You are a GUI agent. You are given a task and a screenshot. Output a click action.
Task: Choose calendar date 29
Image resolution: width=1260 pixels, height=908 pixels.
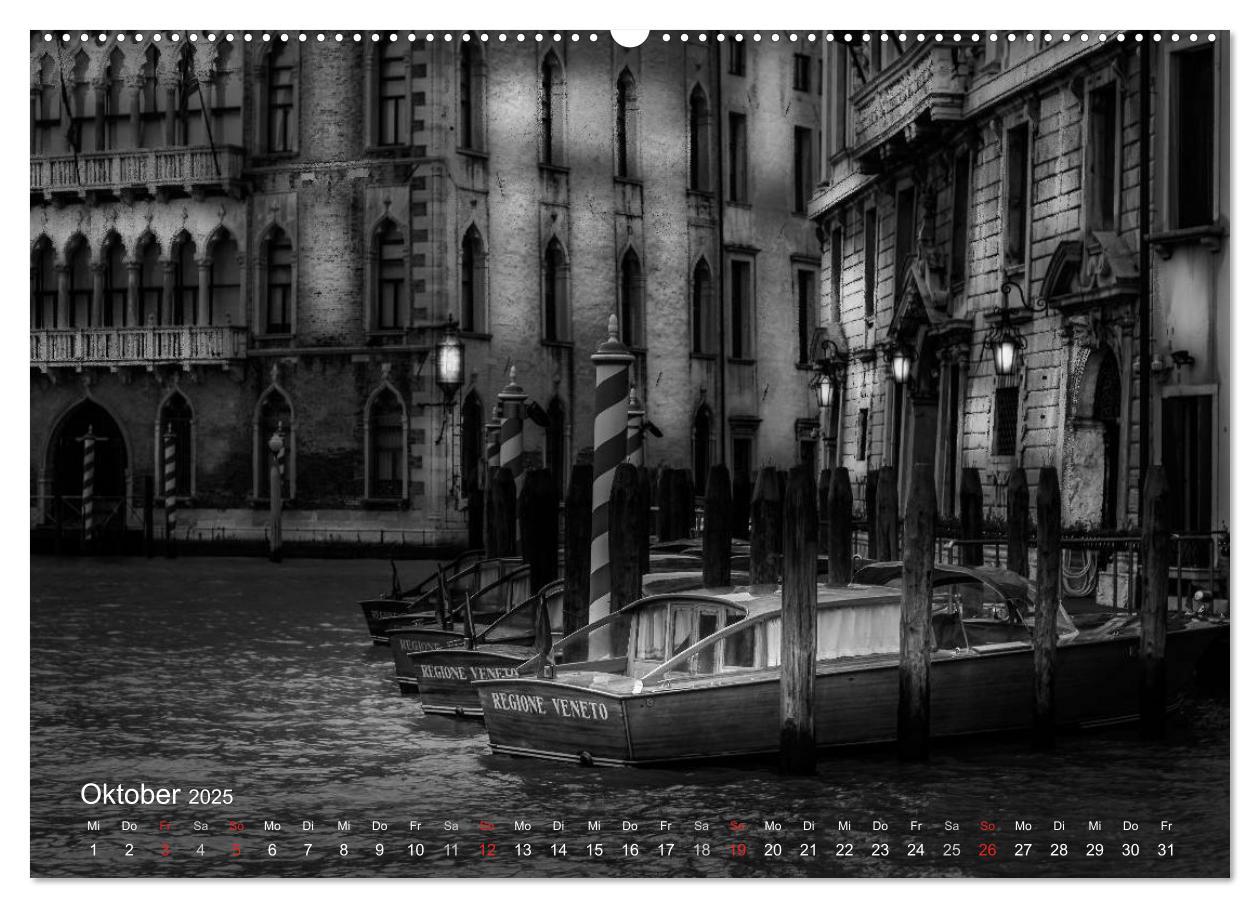click(x=1095, y=850)
